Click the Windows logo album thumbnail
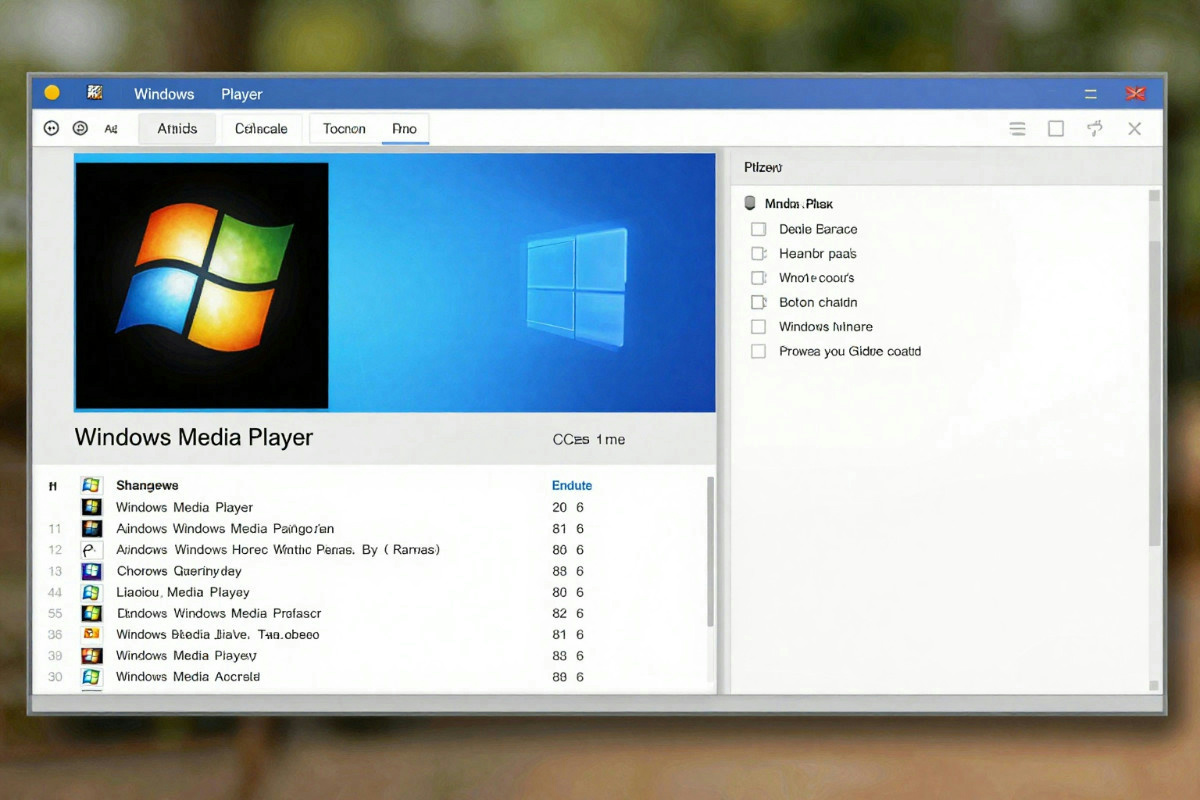1200x800 pixels. tap(202, 285)
